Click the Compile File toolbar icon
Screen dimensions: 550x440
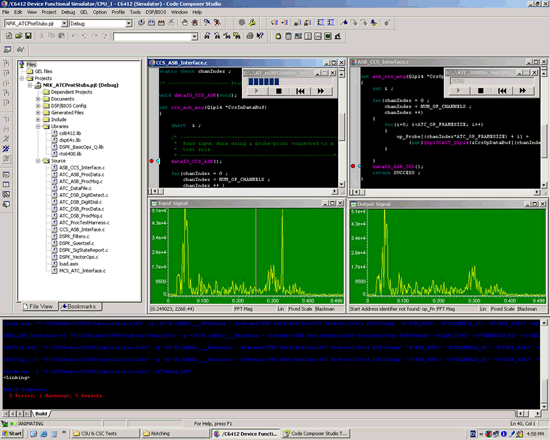point(141,23)
